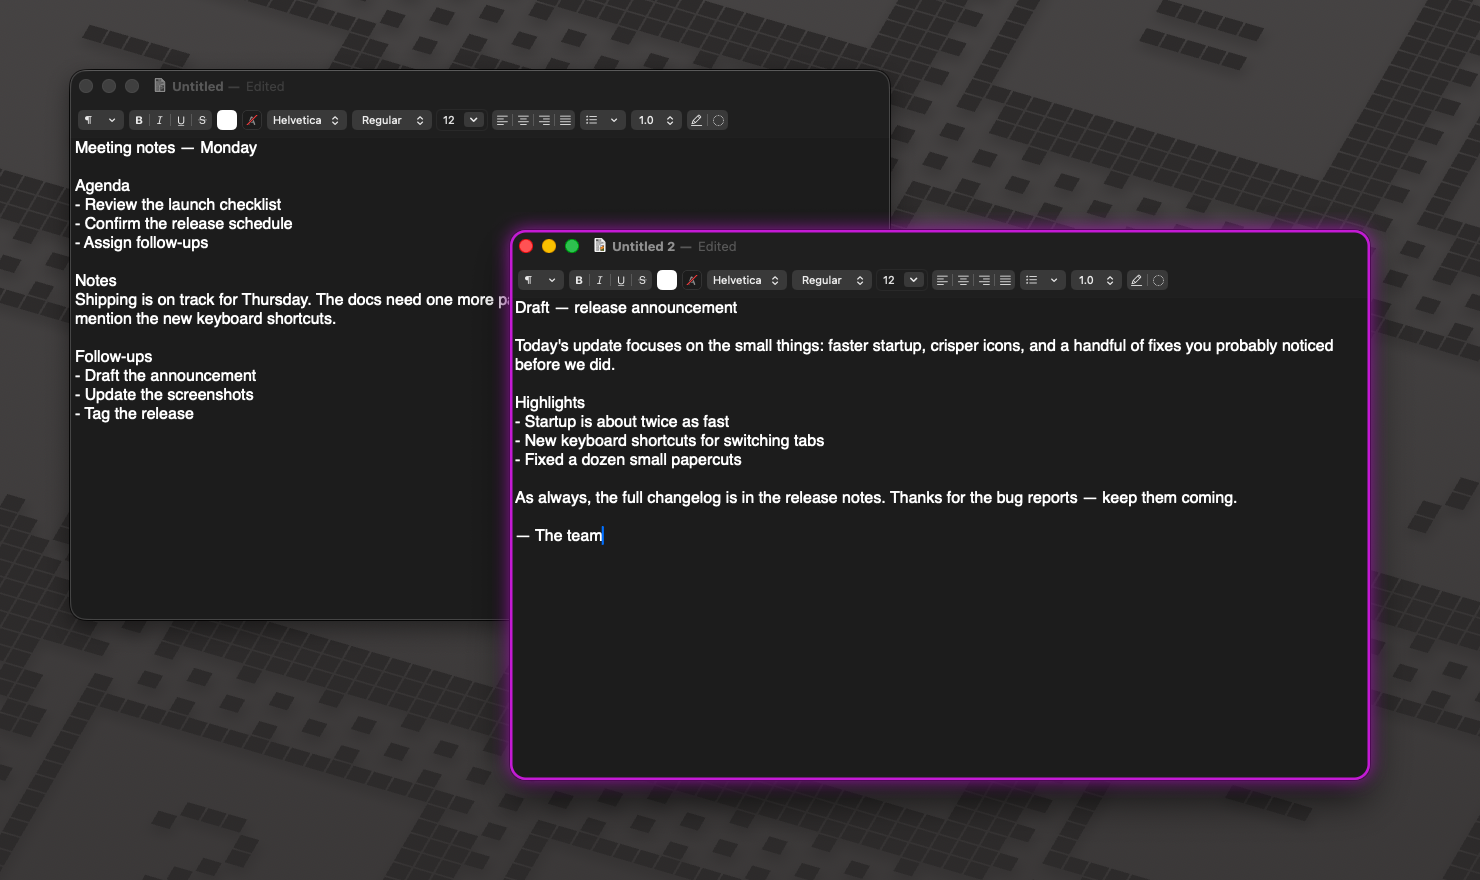Image resolution: width=1480 pixels, height=880 pixels.
Task: Click the "Highlights" line in Untitled 2
Action: [x=550, y=403]
